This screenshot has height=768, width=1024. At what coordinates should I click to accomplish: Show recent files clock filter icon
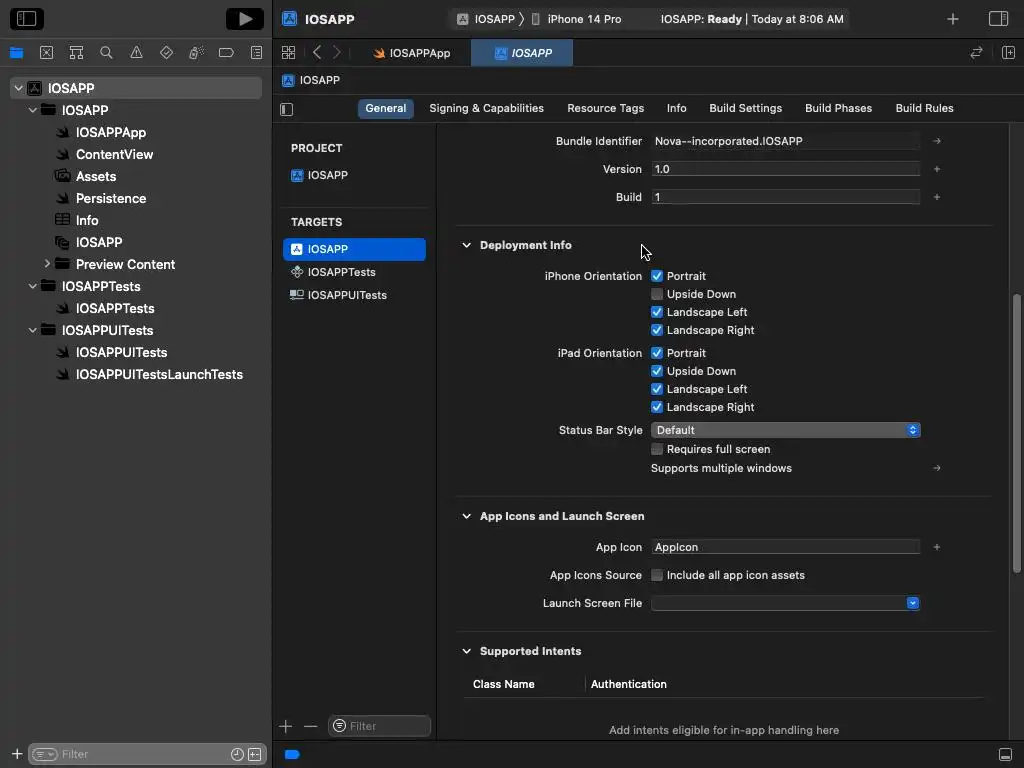tap(237, 754)
